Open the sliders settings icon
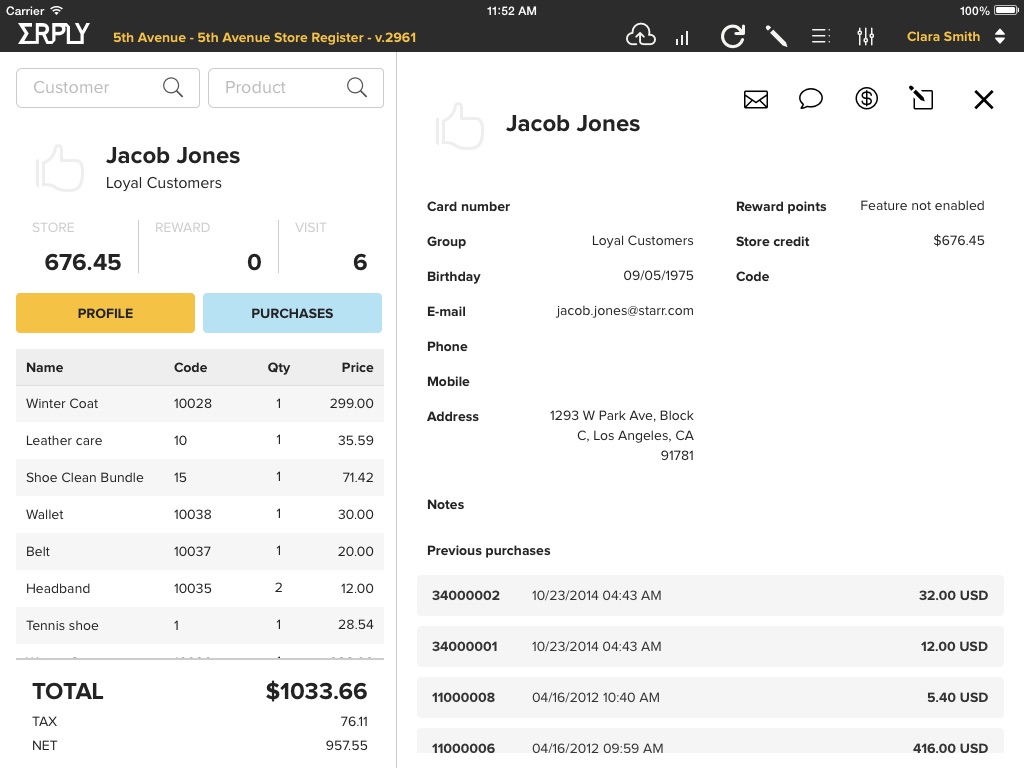 pyautogui.click(x=866, y=37)
